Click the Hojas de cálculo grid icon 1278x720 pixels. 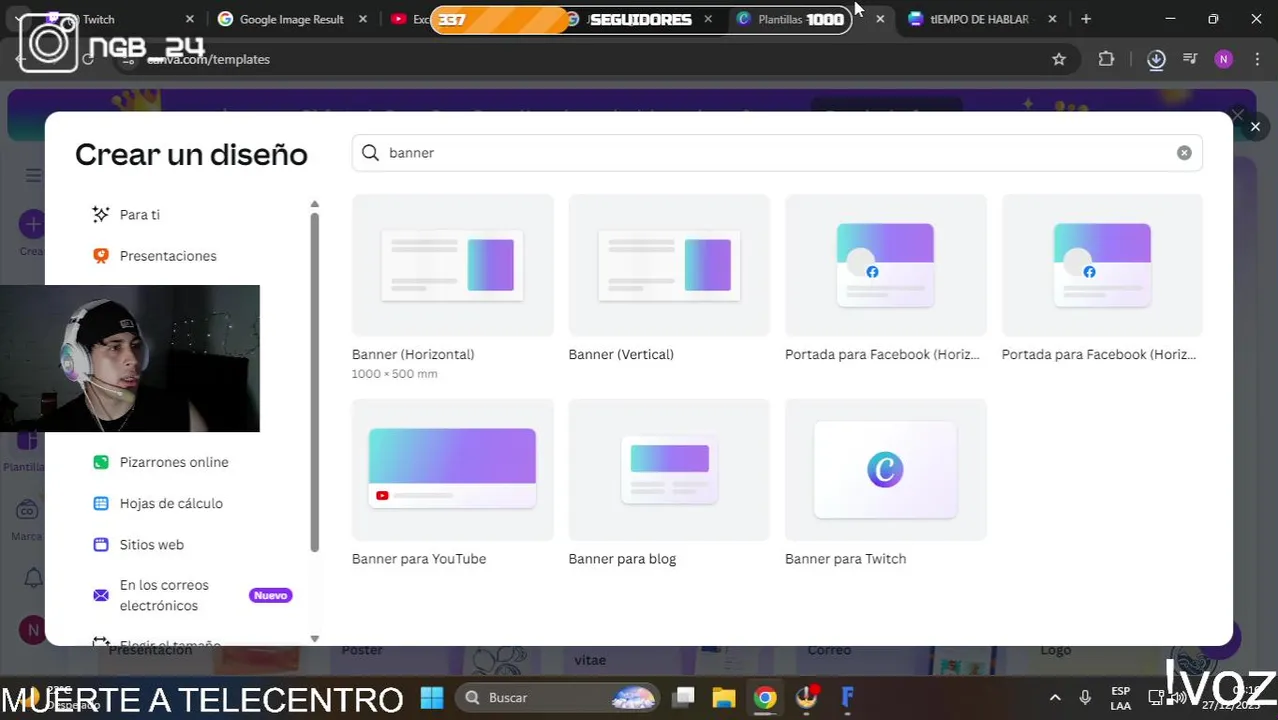(x=100, y=503)
